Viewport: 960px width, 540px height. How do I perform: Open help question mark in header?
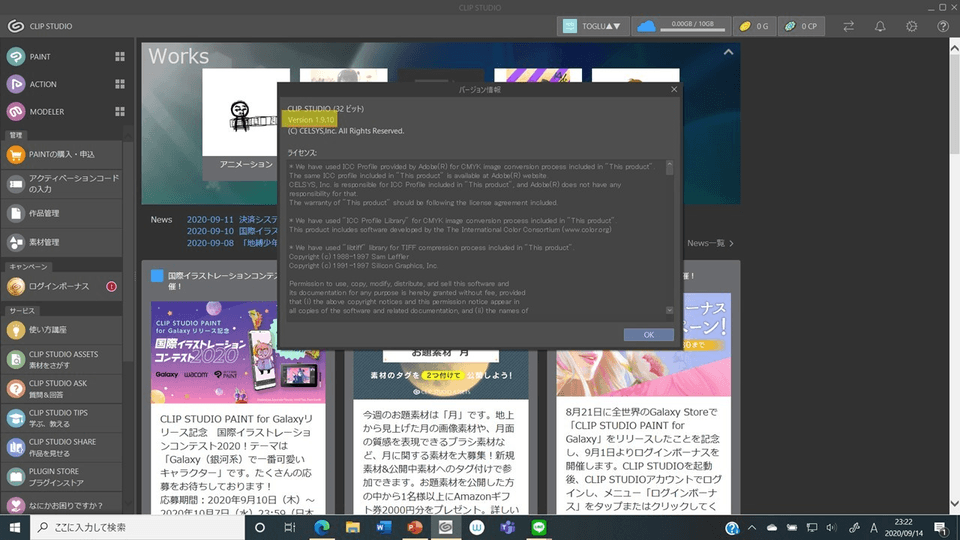[x=943, y=26]
